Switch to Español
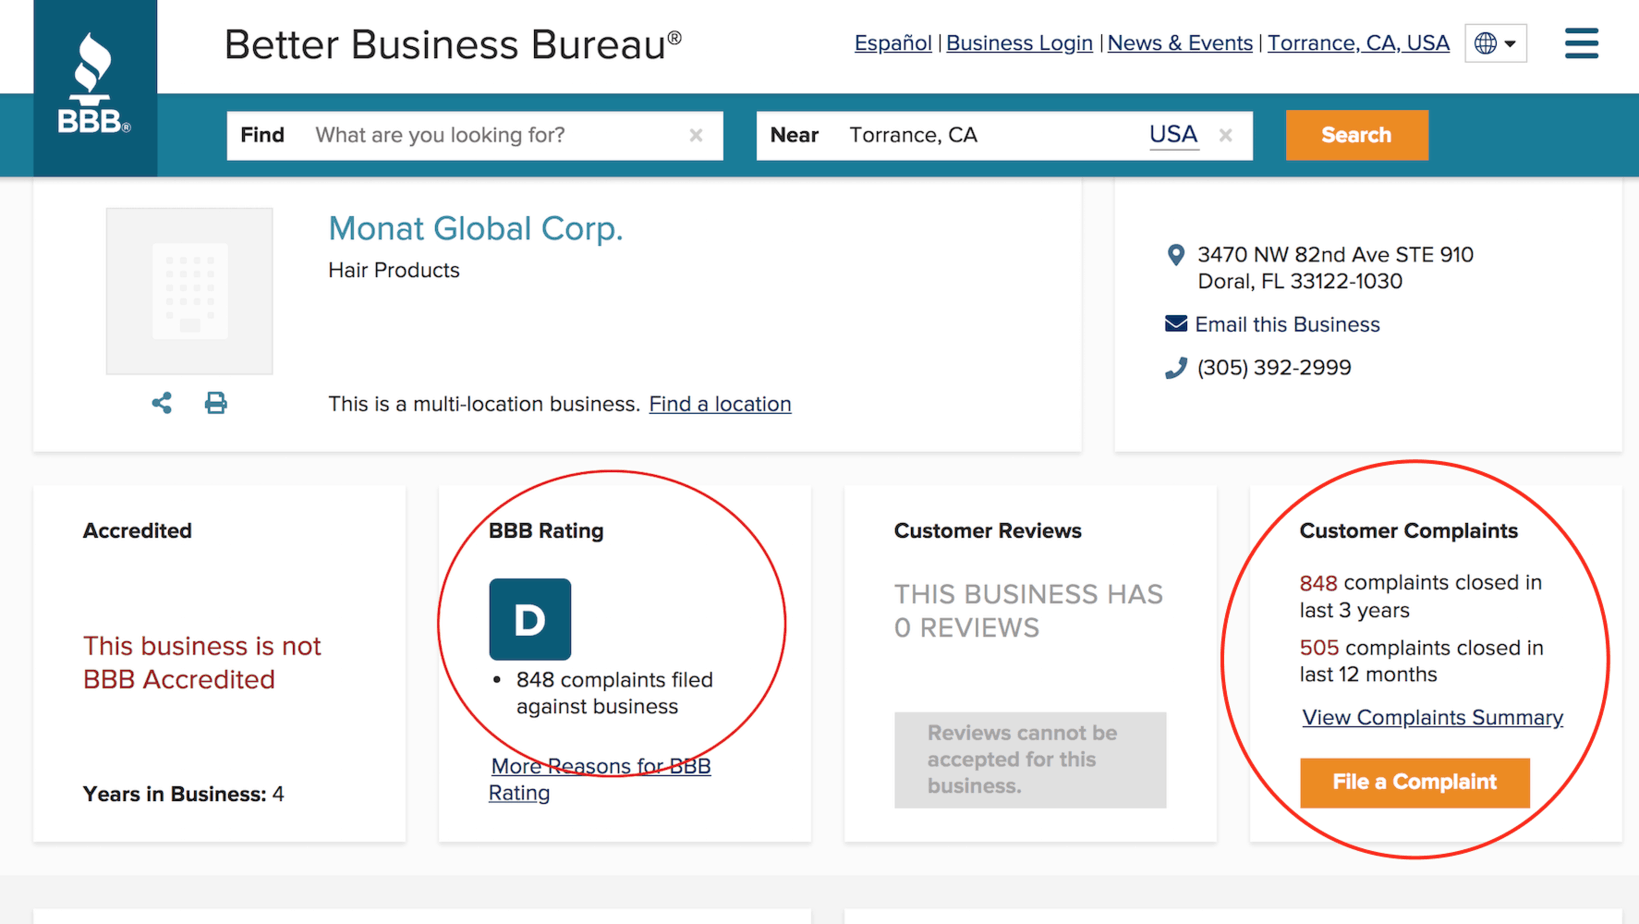1639x924 pixels. click(x=892, y=43)
